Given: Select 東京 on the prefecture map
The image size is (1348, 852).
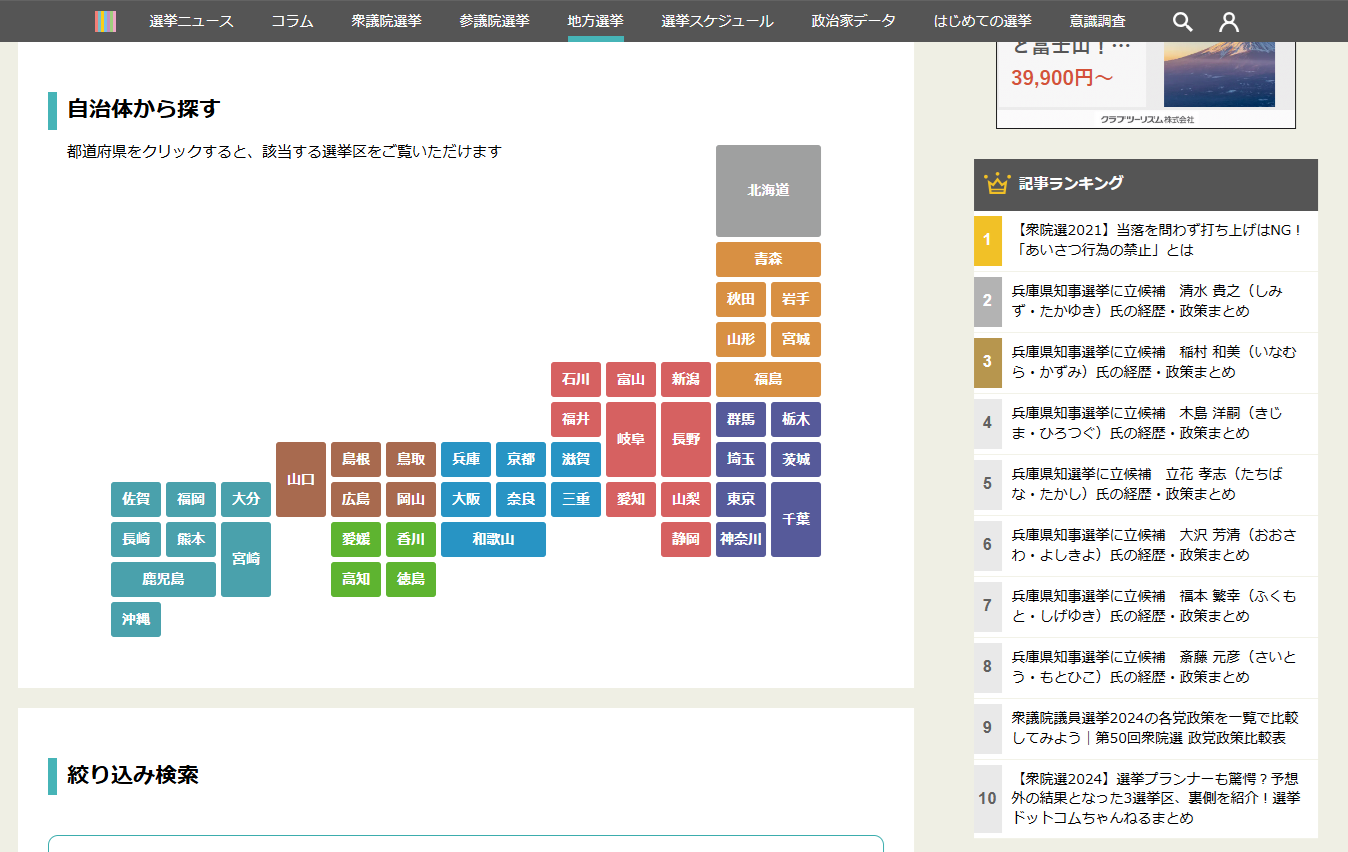Looking at the screenshot, I should [x=740, y=499].
